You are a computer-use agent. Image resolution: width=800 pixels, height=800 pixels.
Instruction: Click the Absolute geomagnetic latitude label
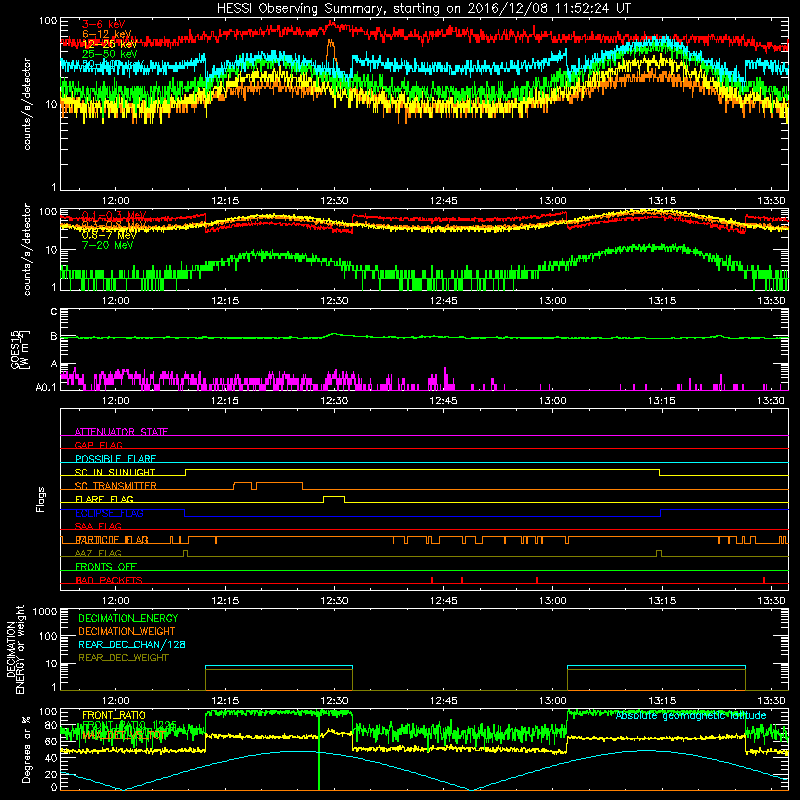pos(691,716)
